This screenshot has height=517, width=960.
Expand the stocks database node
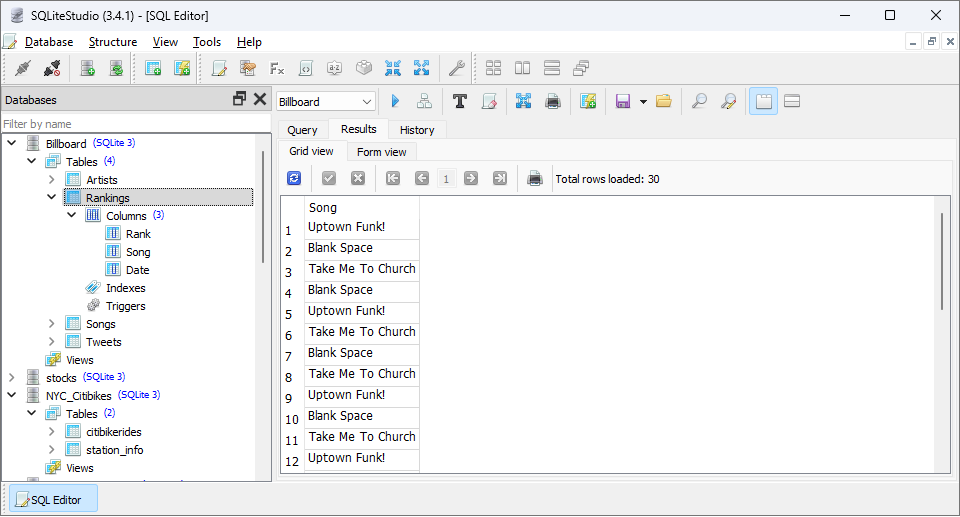tap(12, 377)
